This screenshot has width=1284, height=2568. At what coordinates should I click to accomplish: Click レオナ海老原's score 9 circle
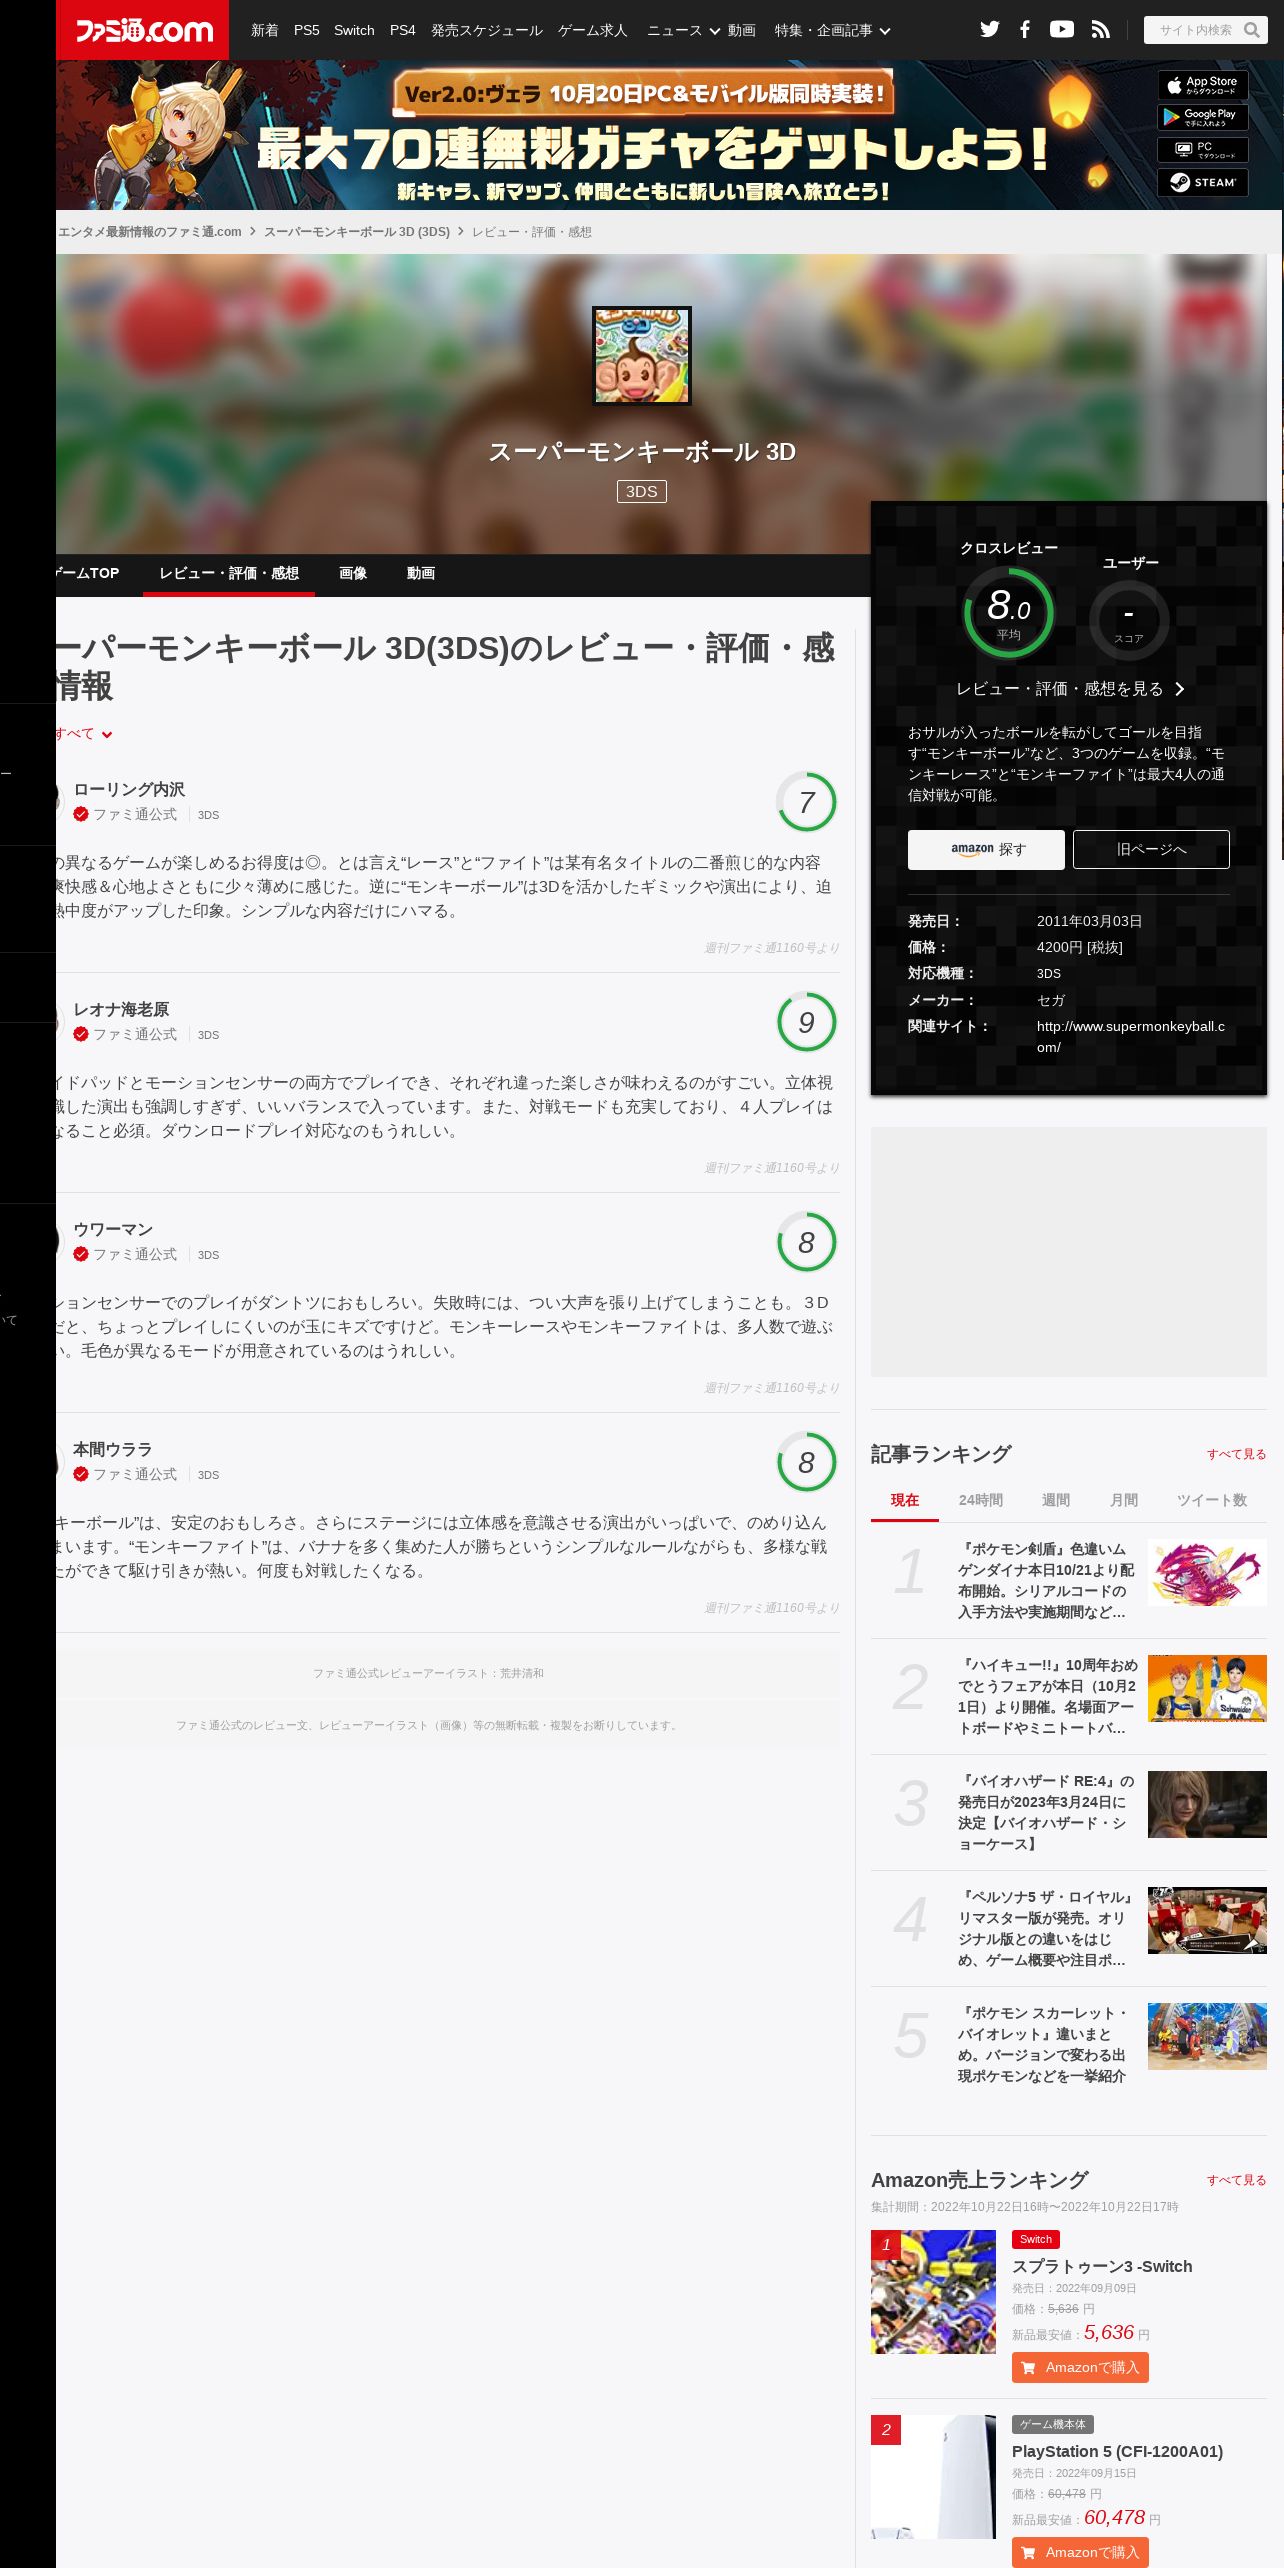pos(806,1022)
